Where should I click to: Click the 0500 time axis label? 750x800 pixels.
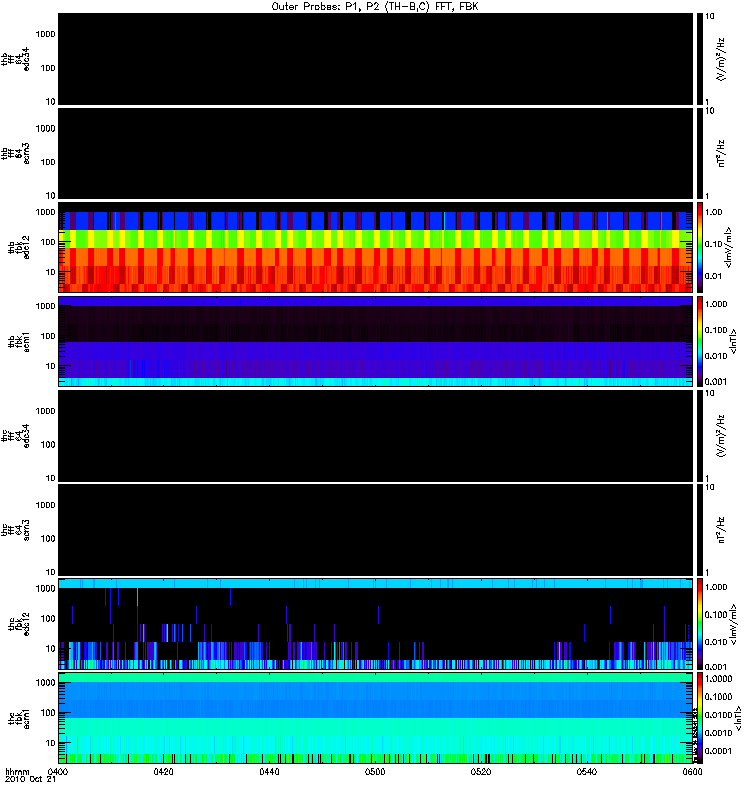point(375,771)
